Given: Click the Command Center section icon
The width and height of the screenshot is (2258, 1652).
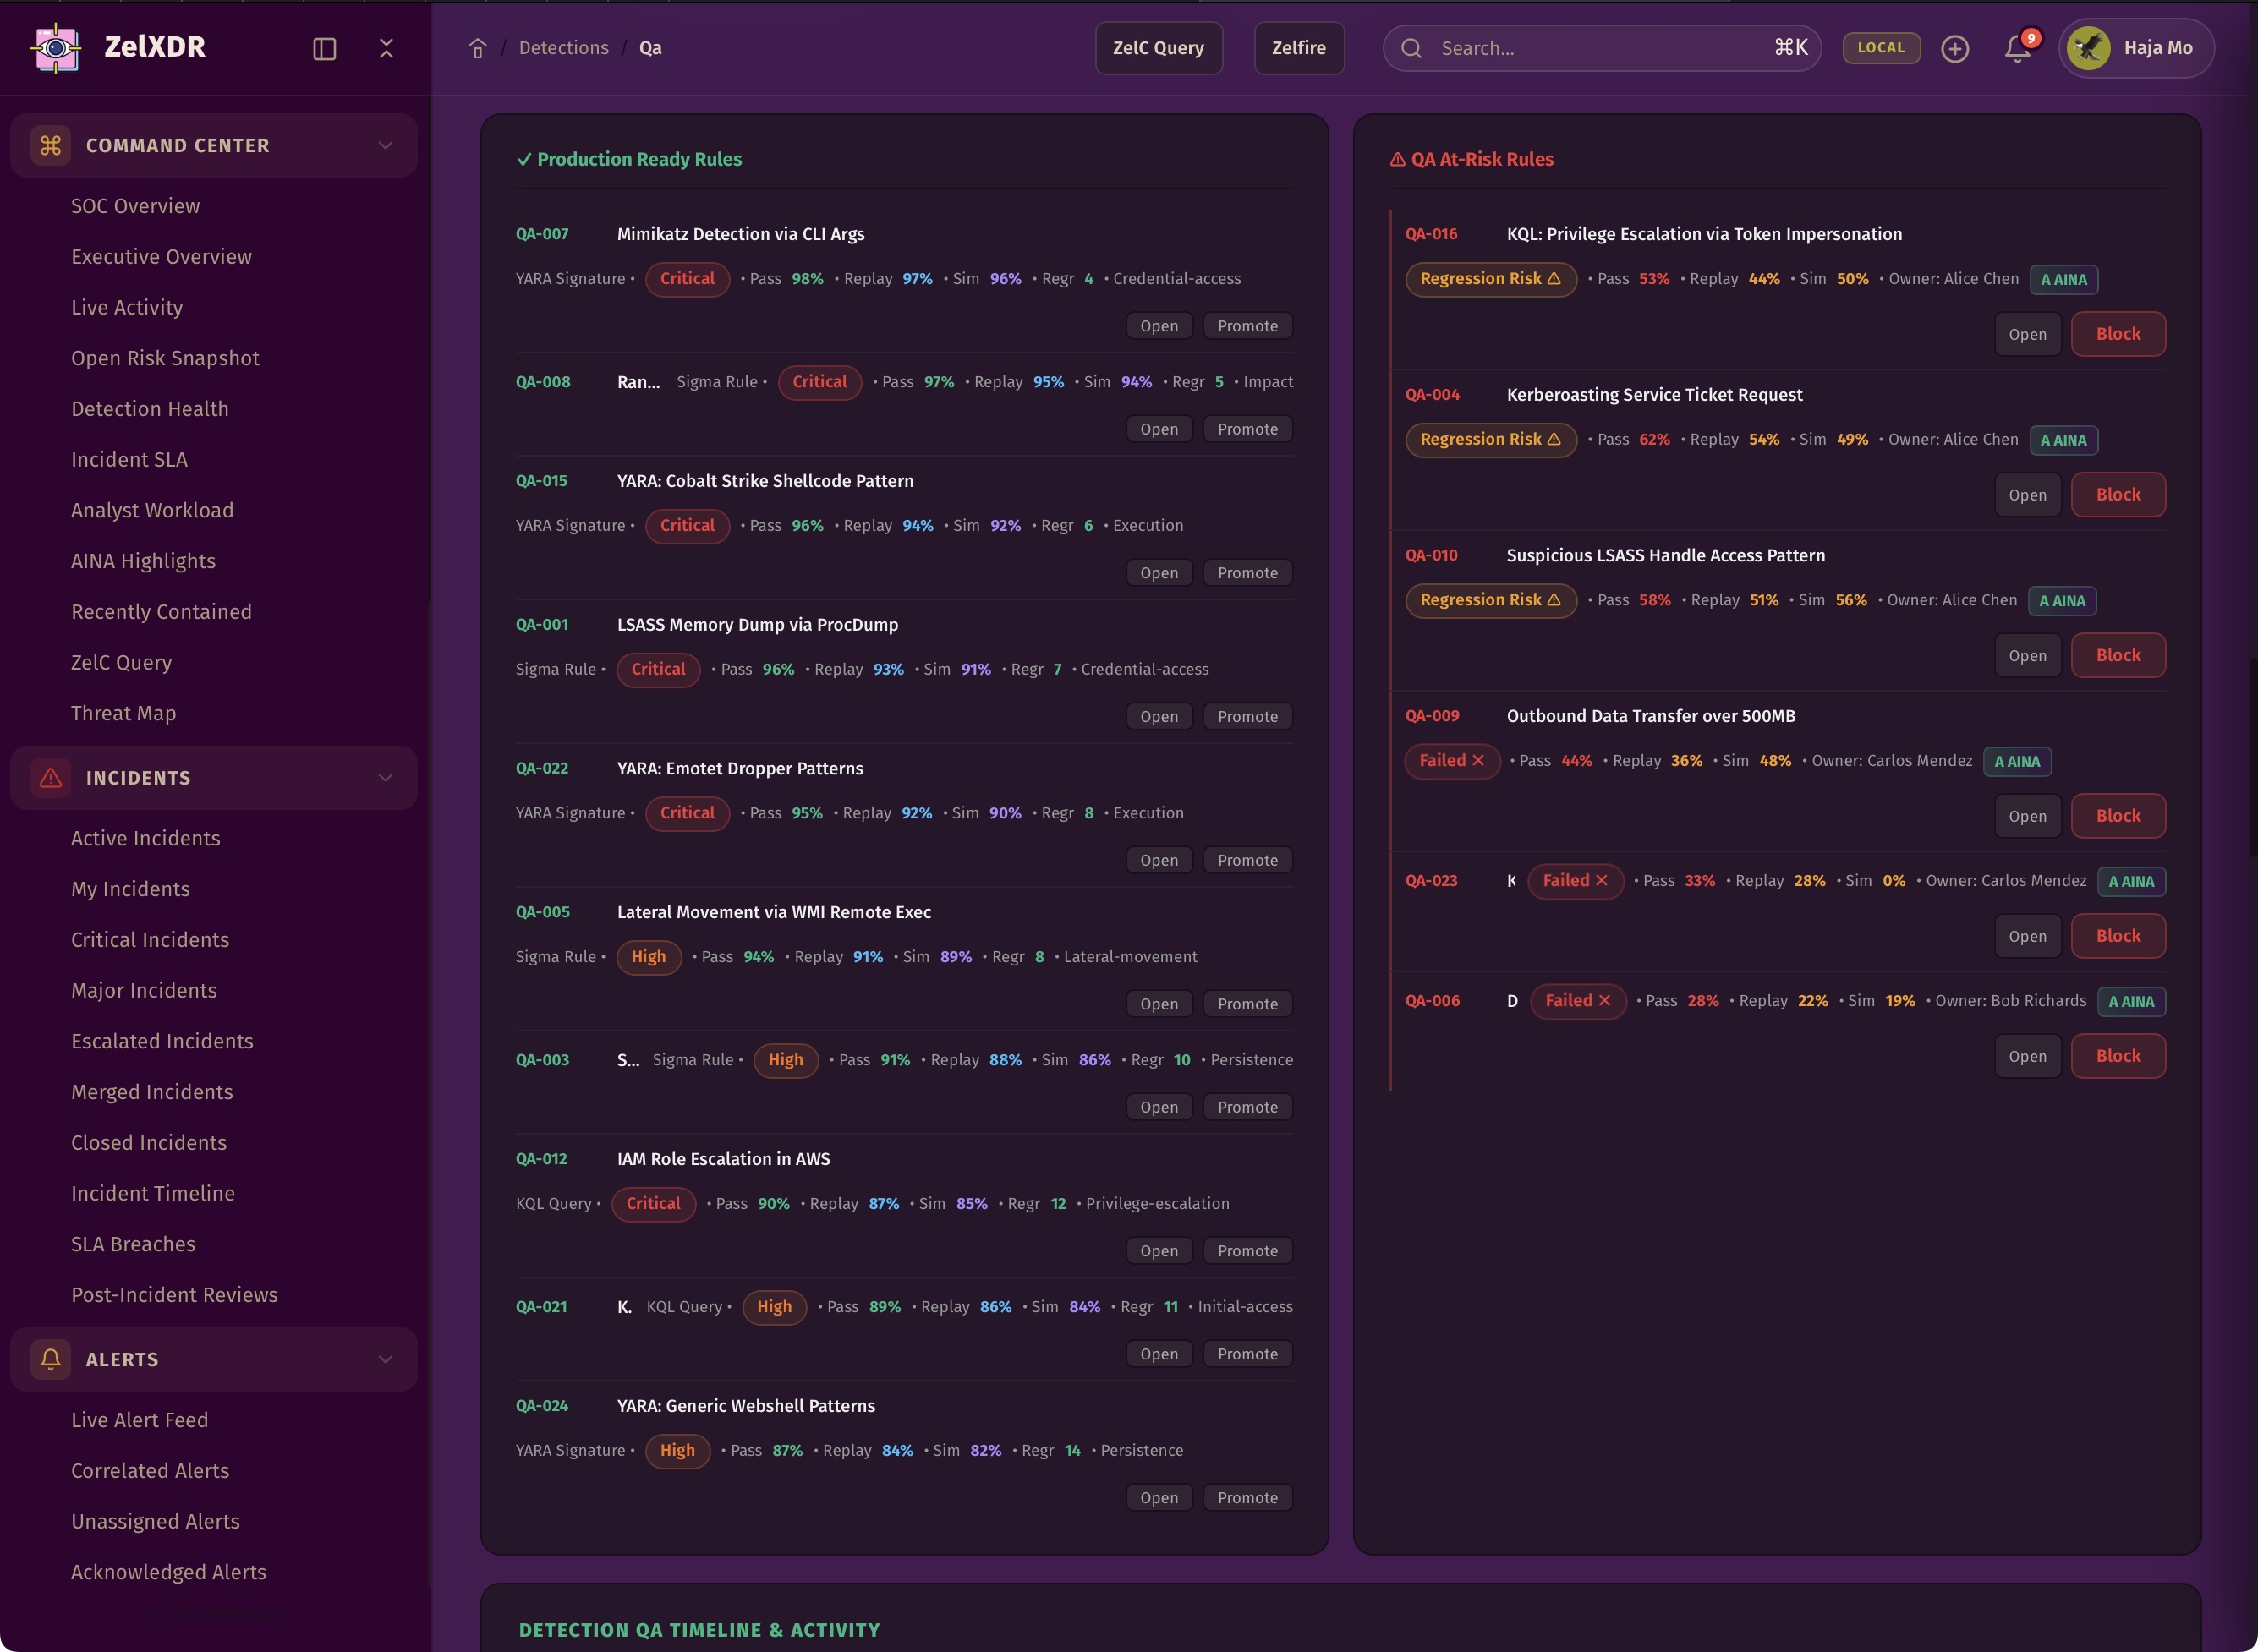Looking at the screenshot, I should click(x=51, y=145).
